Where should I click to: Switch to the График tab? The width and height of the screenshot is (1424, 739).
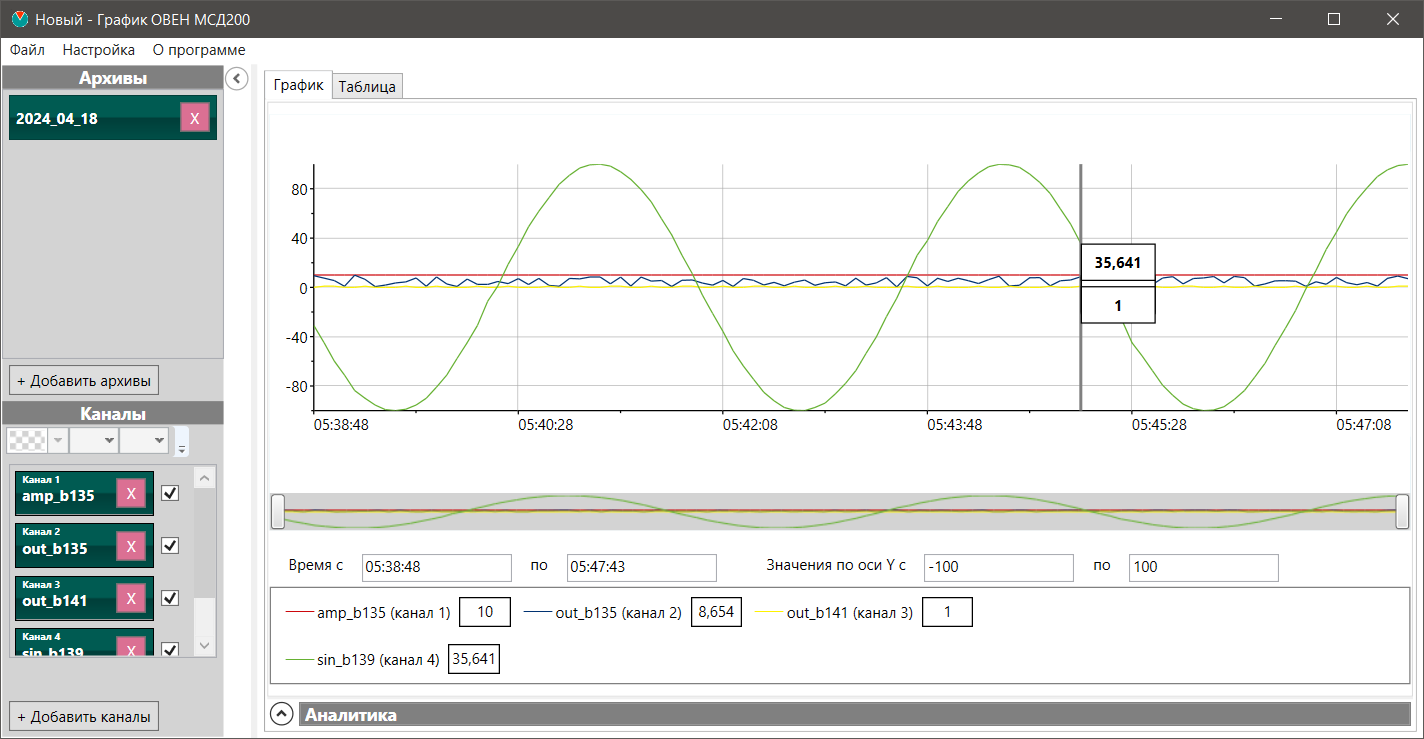click(x=298, y=85)
